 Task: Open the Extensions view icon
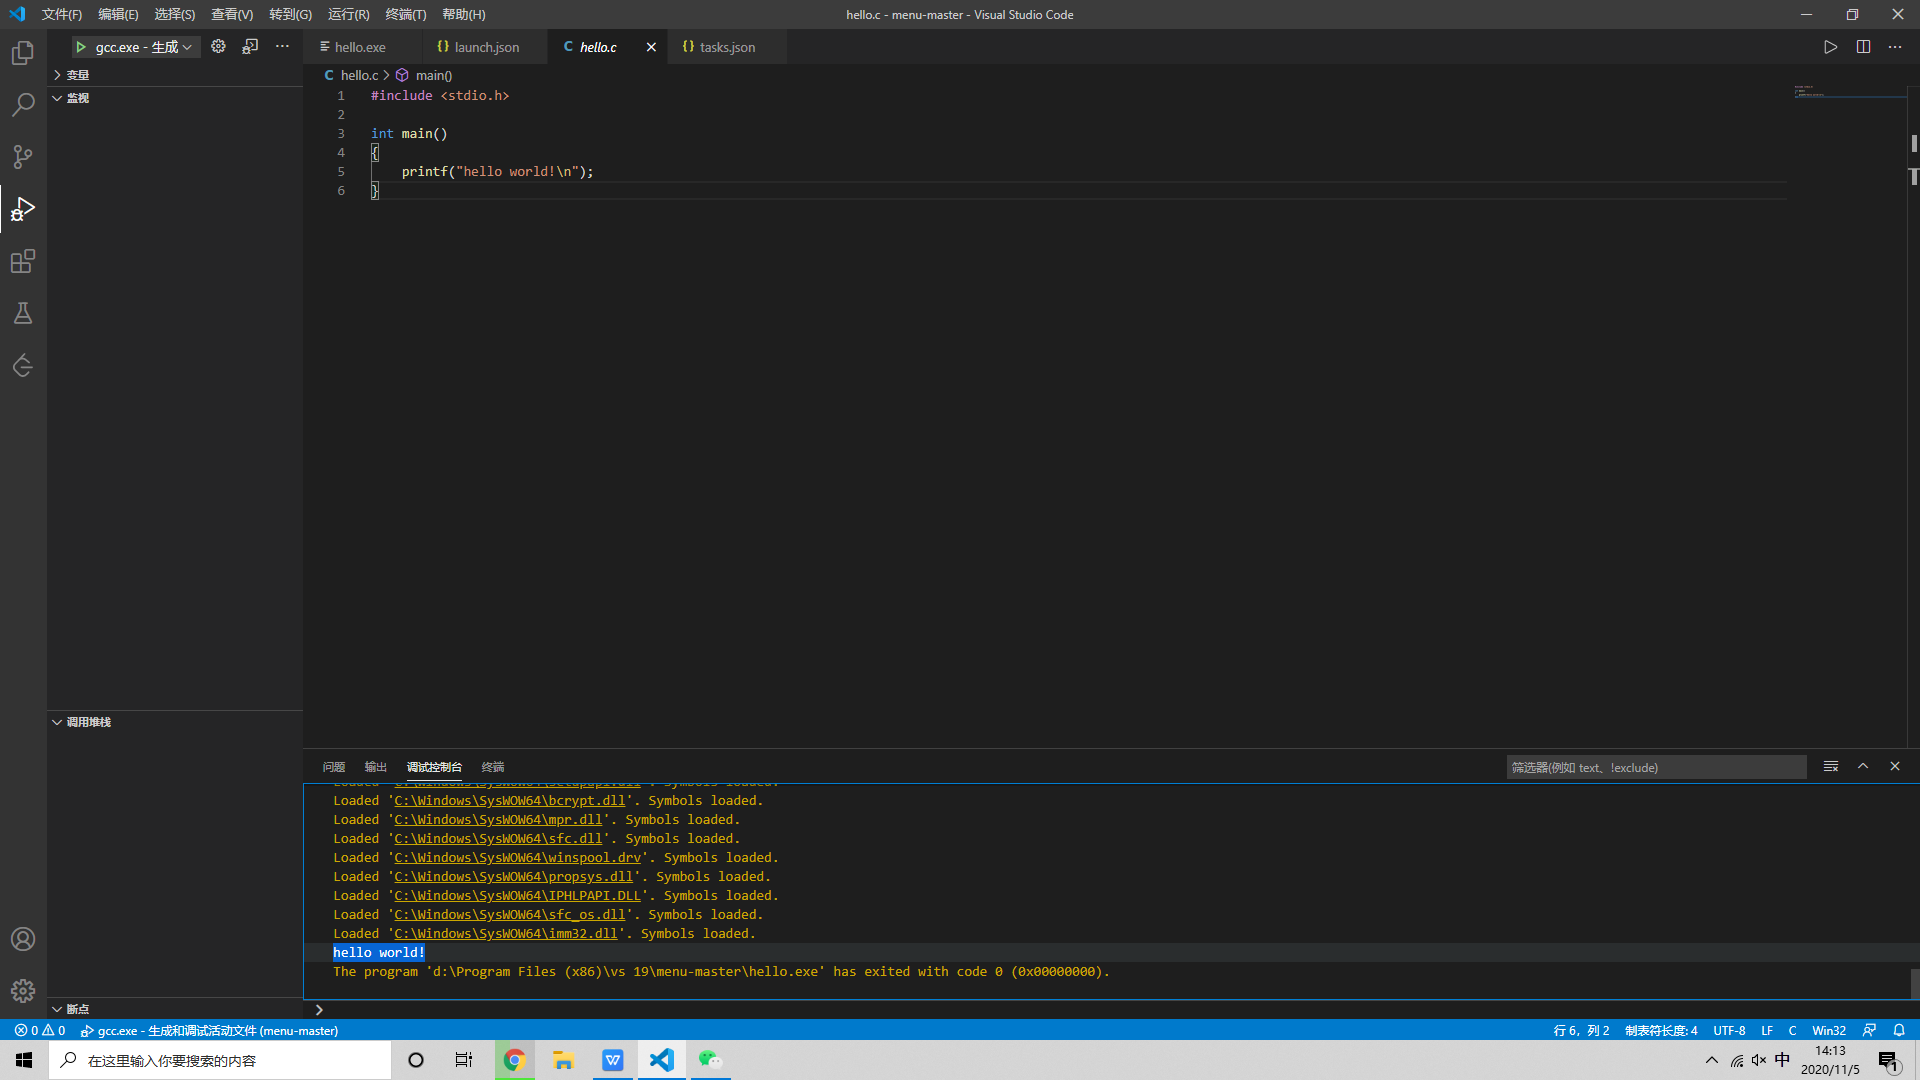[x=23, y=261]
